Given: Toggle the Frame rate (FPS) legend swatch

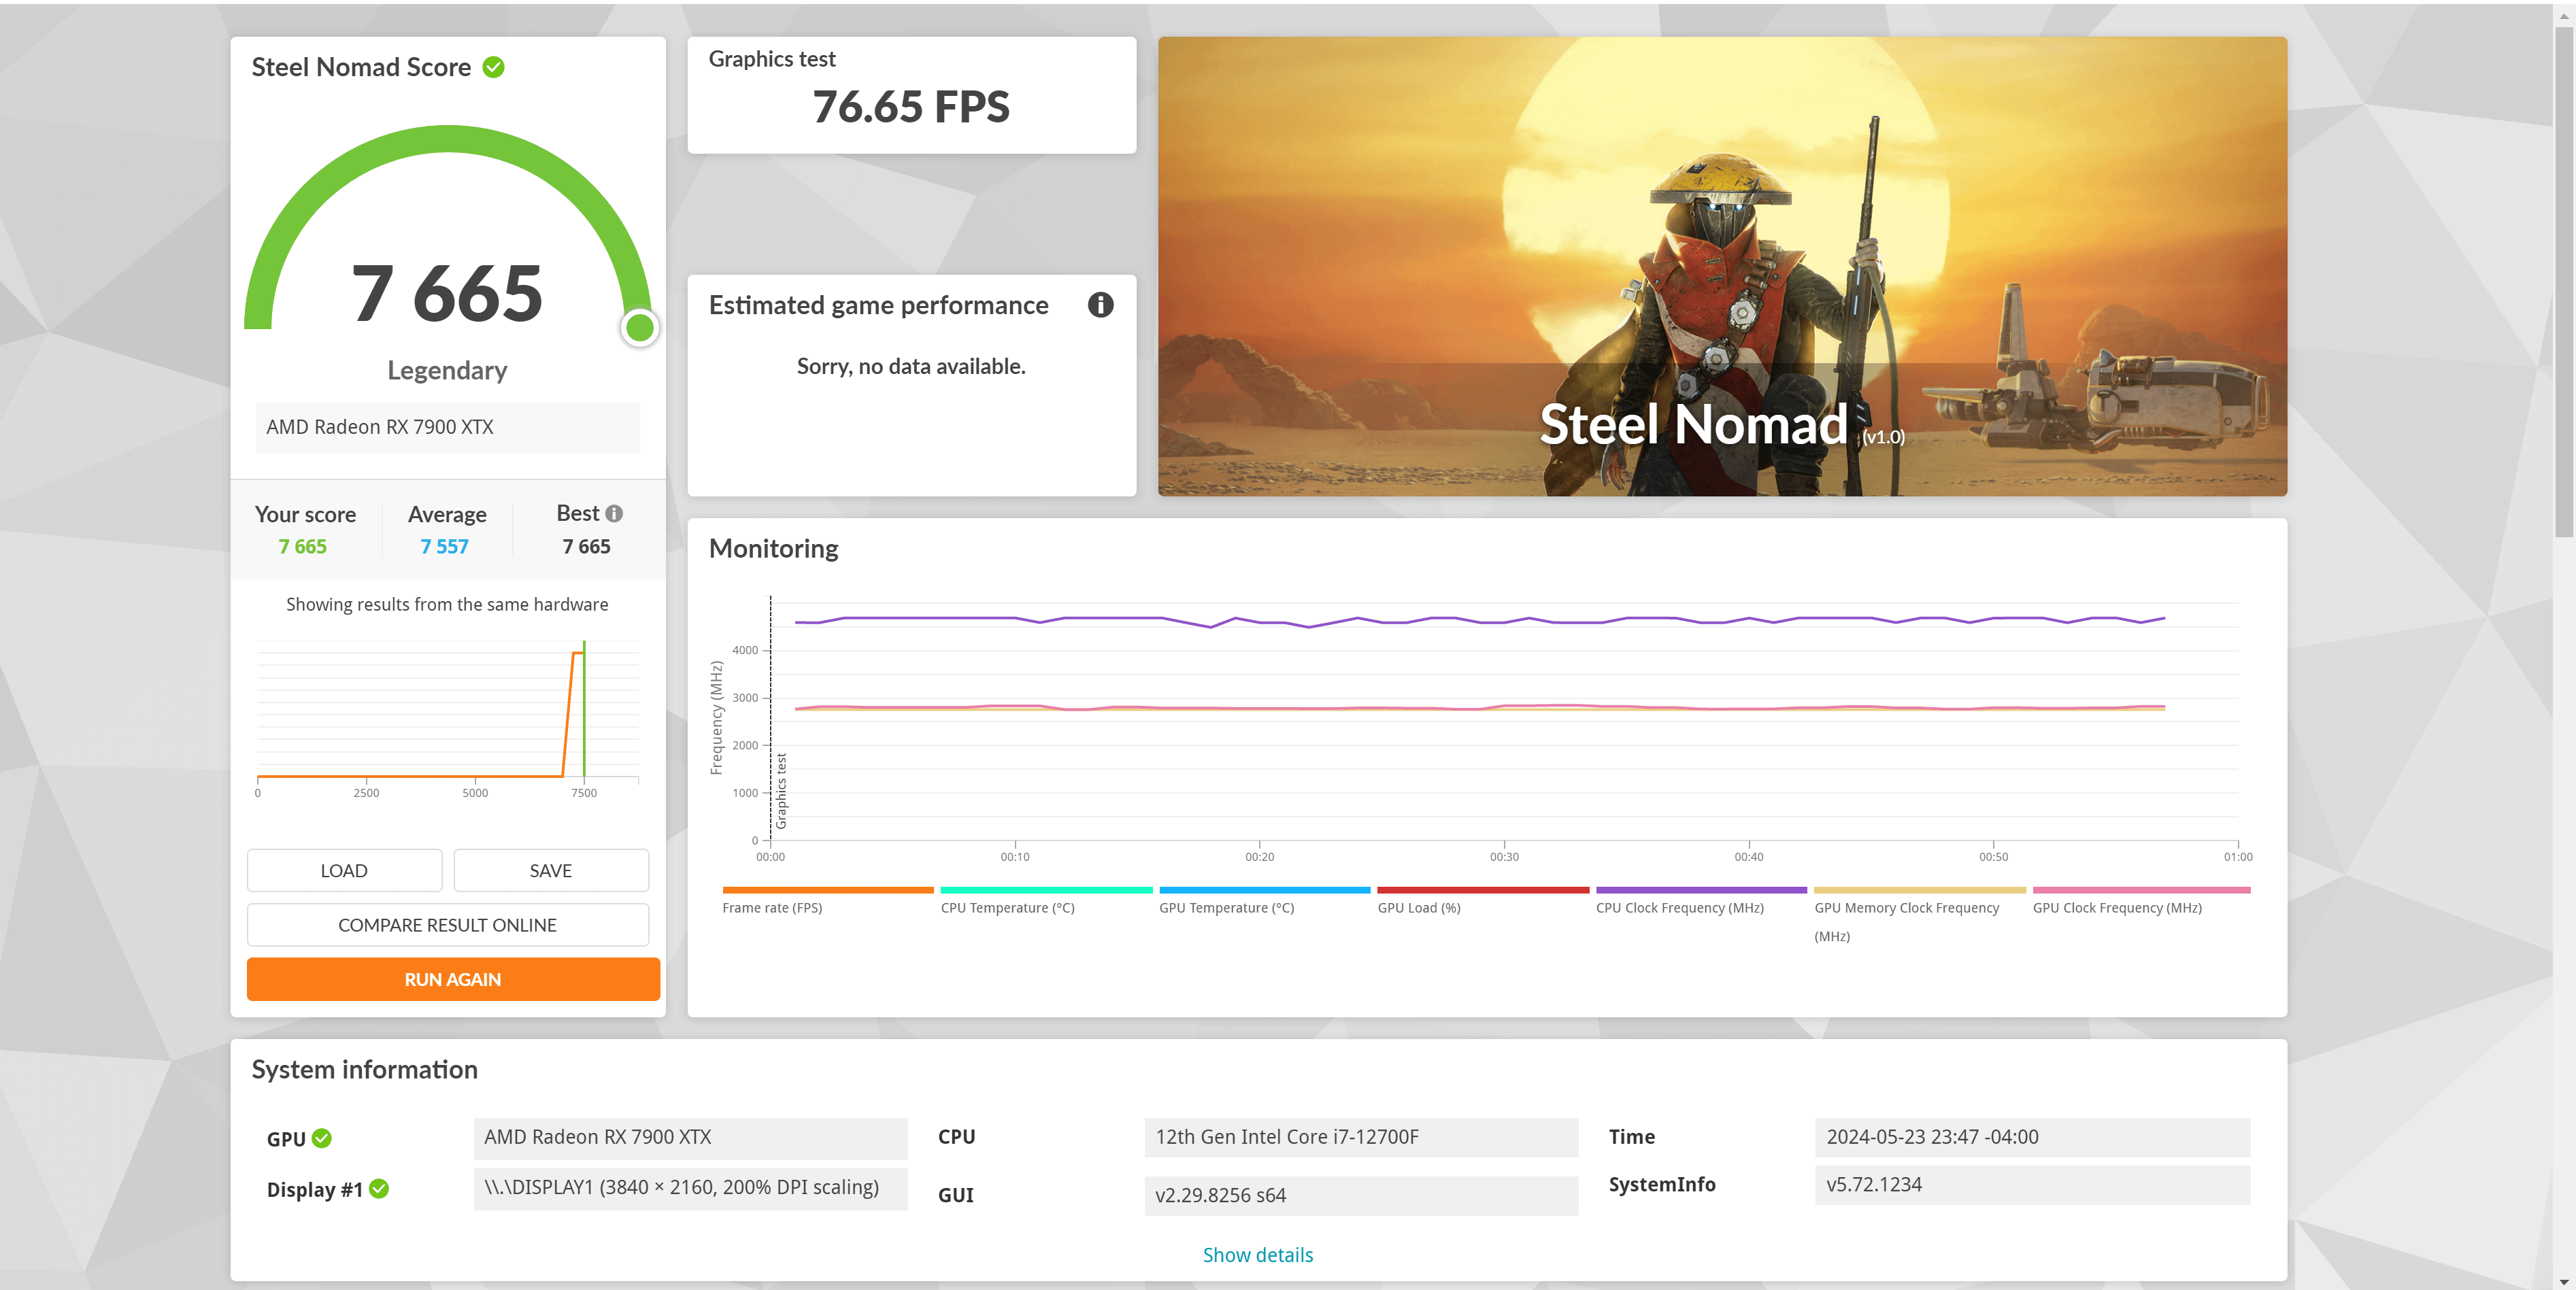Looking at the screenshot, I should pyautogui.click(x=827, y=890).
